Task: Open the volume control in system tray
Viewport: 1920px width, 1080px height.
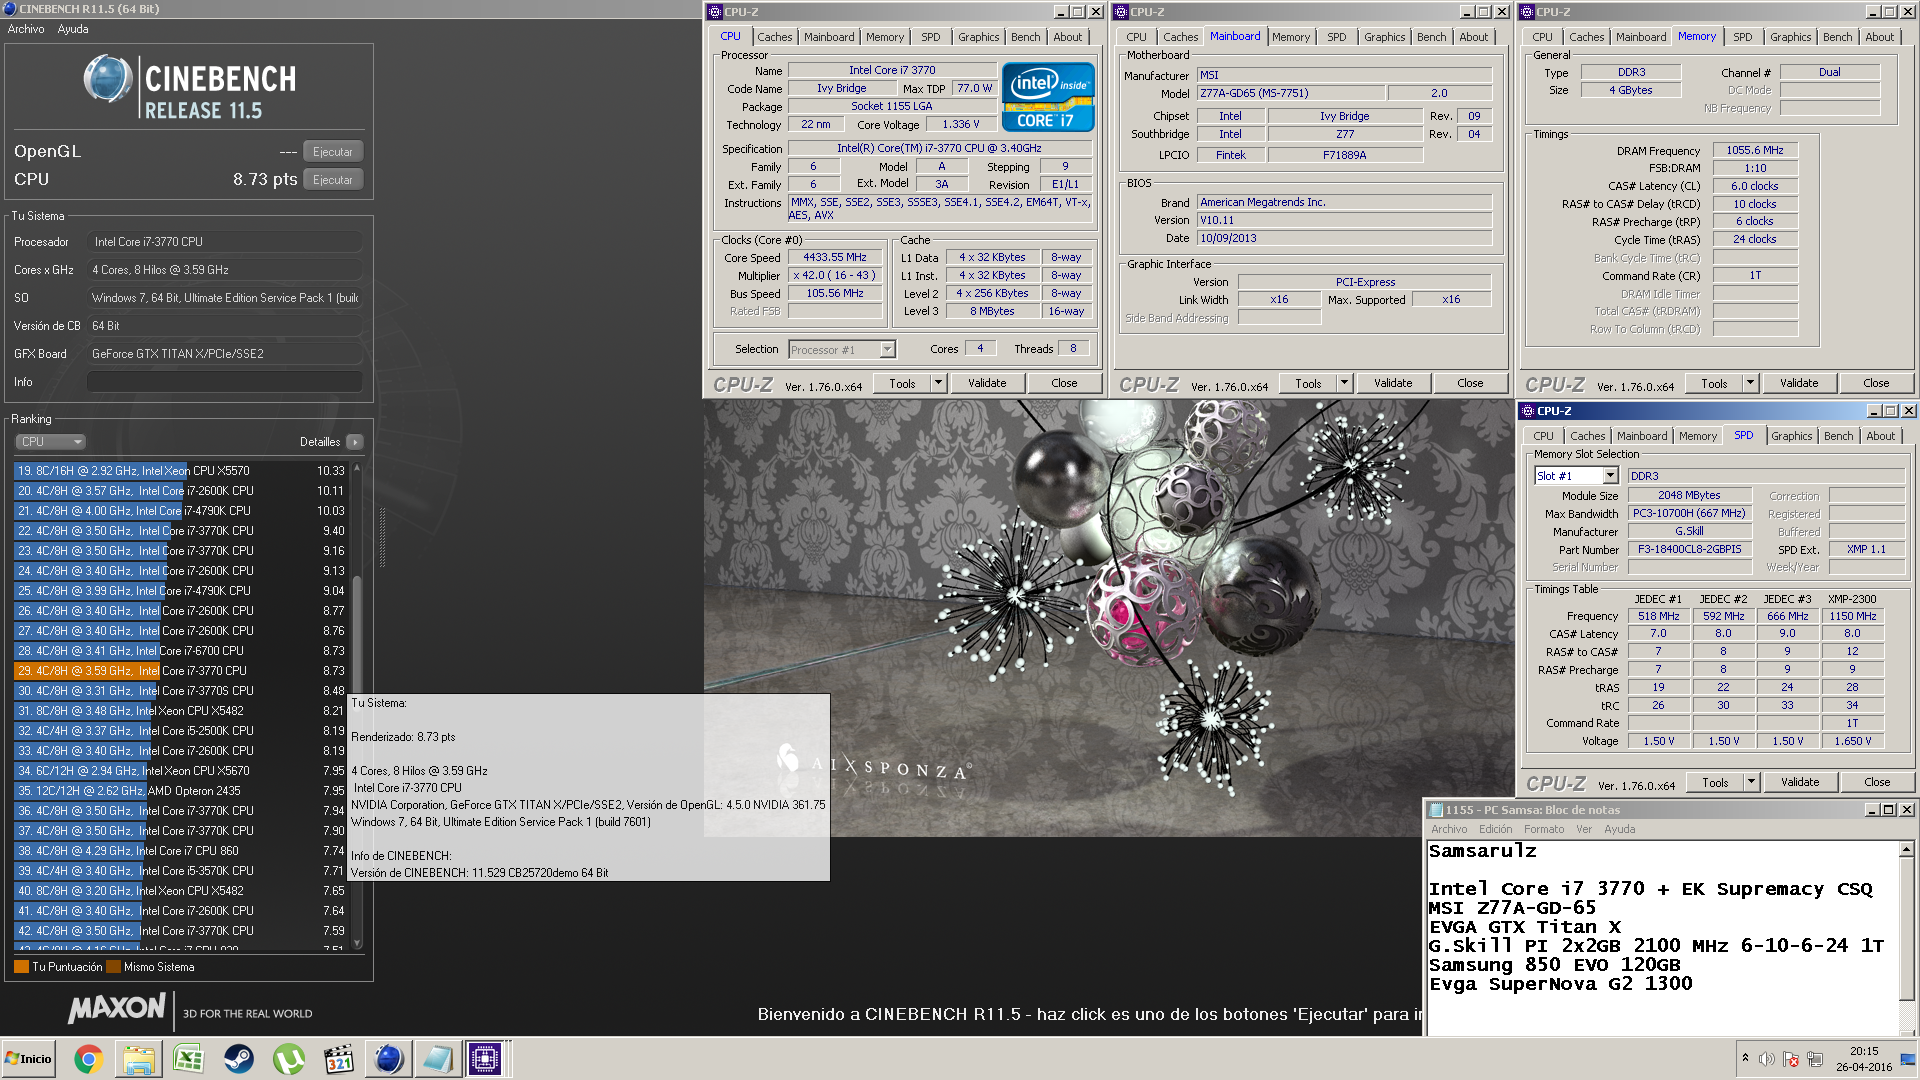Action: tap(1767, 1059)
